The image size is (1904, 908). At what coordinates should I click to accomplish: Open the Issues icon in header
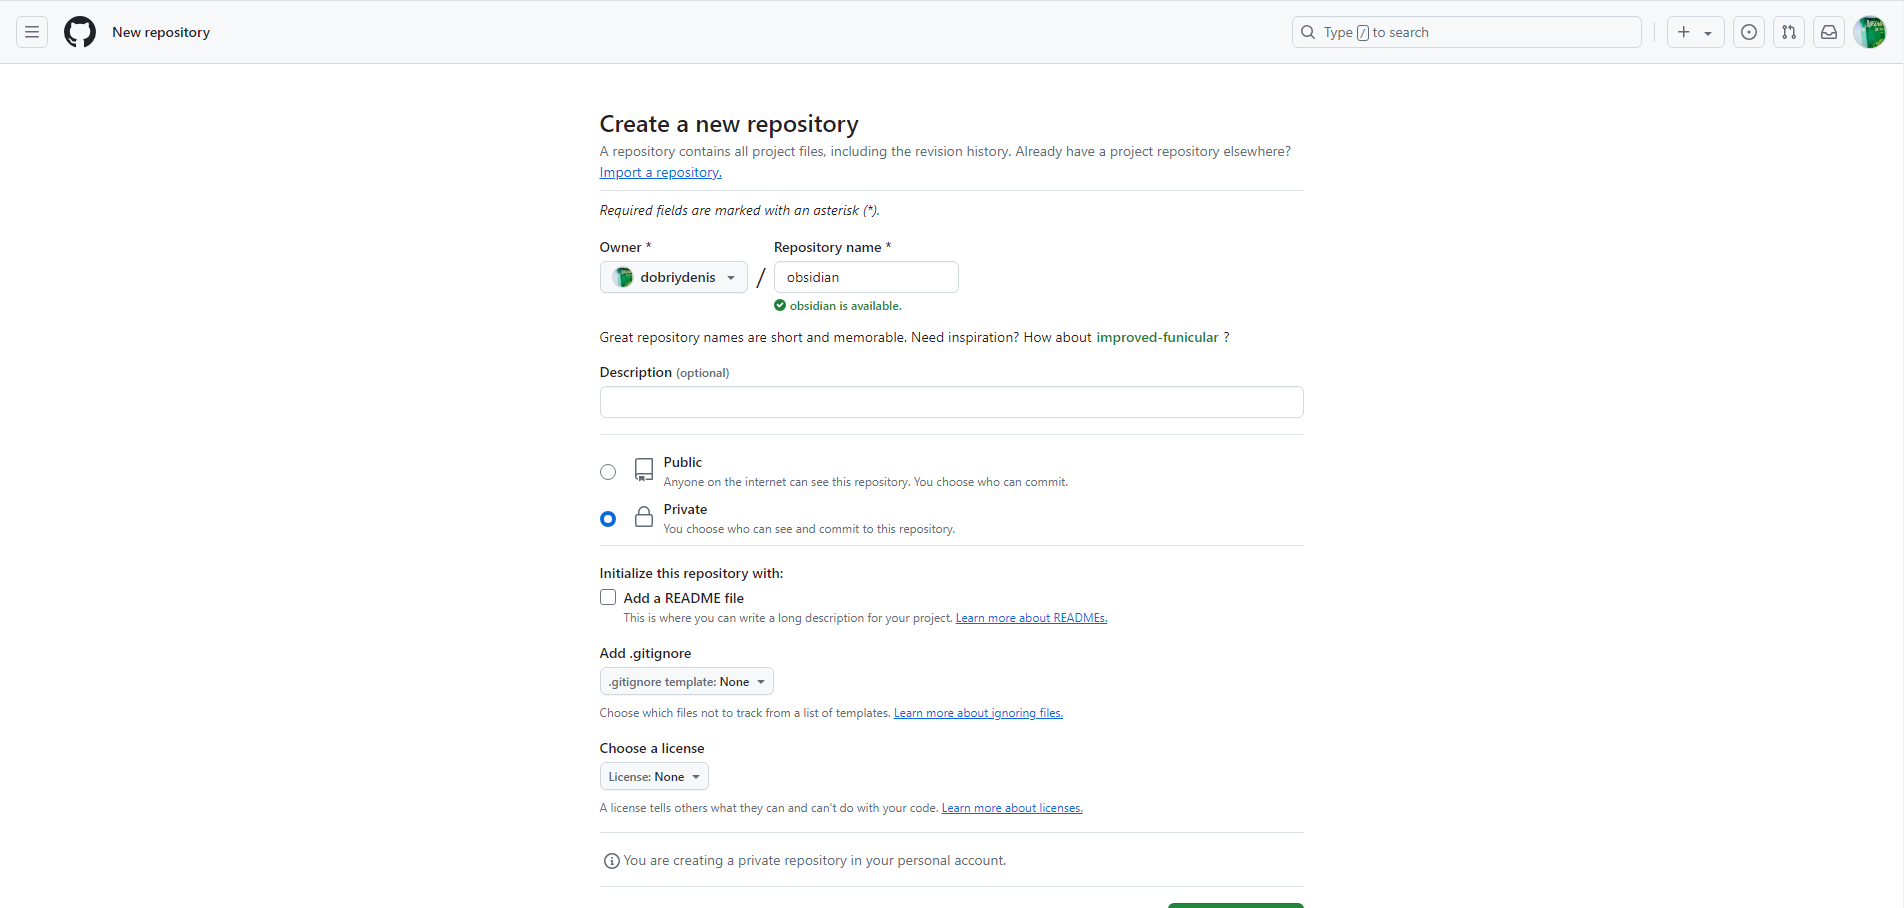[x=1749, y=32]
